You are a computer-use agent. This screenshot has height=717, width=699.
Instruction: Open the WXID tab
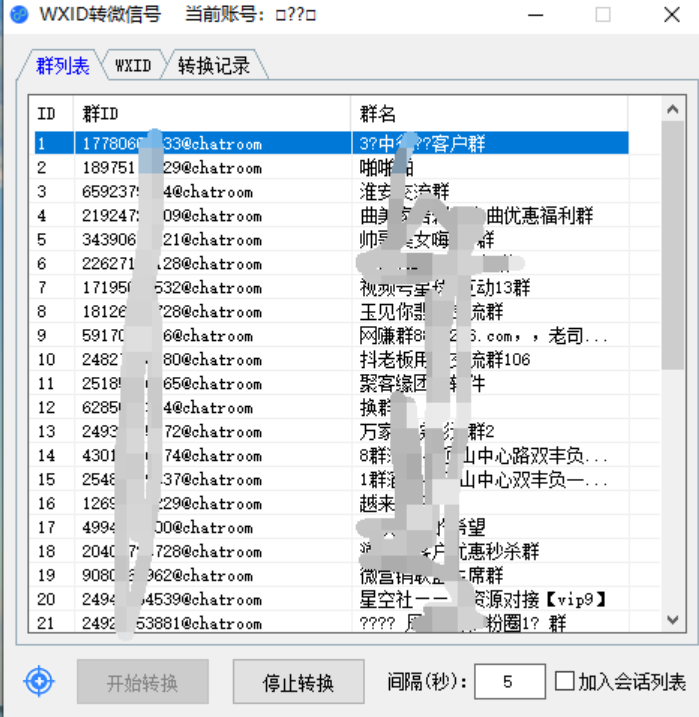tap(133, 66)
